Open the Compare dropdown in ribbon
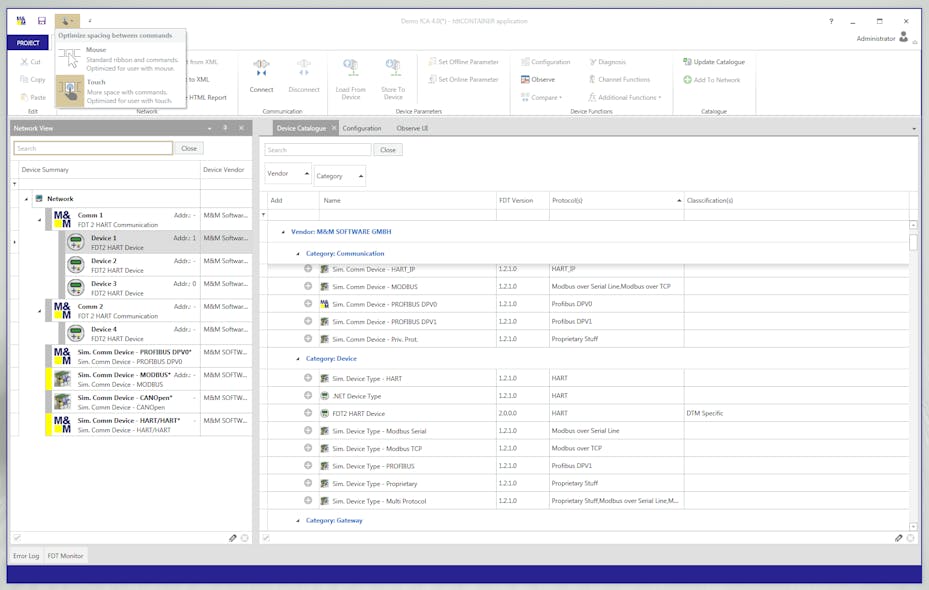 pos(542,98)
